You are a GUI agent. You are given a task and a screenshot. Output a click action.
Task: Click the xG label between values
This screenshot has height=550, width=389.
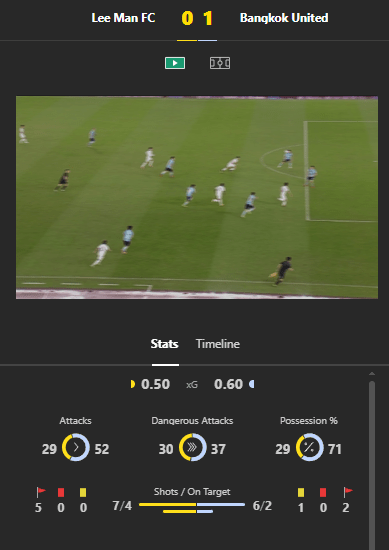click(x=192, y=385)
